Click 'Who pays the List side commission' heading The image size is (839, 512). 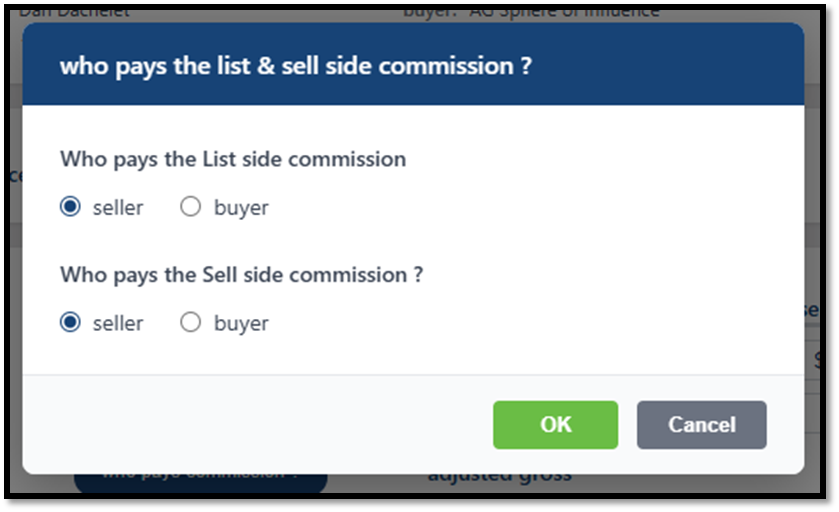coord(233,159)
